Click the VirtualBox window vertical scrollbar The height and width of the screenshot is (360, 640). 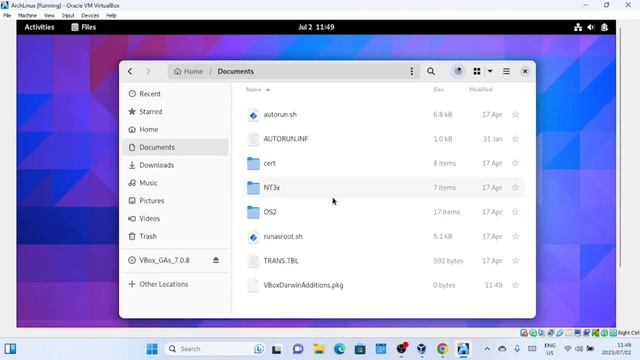pos(620,147)
